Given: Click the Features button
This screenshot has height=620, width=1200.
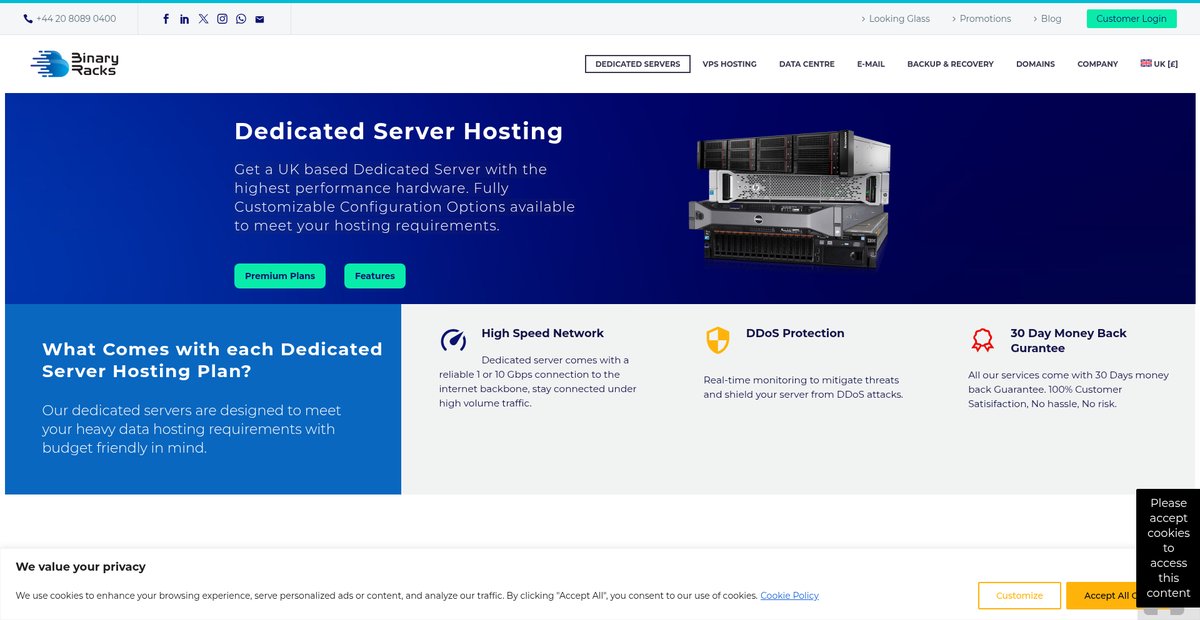Looking at the screenshot, I should pyautogui.click(x=375, y=276).
